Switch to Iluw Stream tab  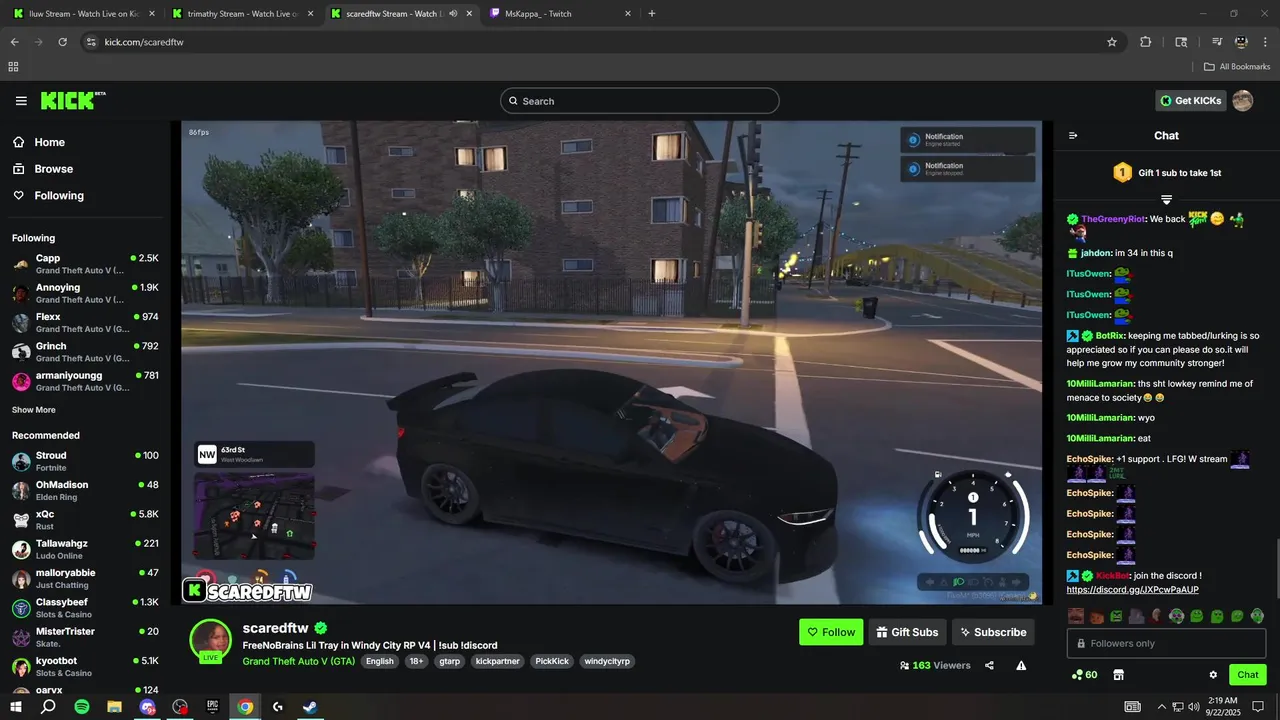click(82, 14)
